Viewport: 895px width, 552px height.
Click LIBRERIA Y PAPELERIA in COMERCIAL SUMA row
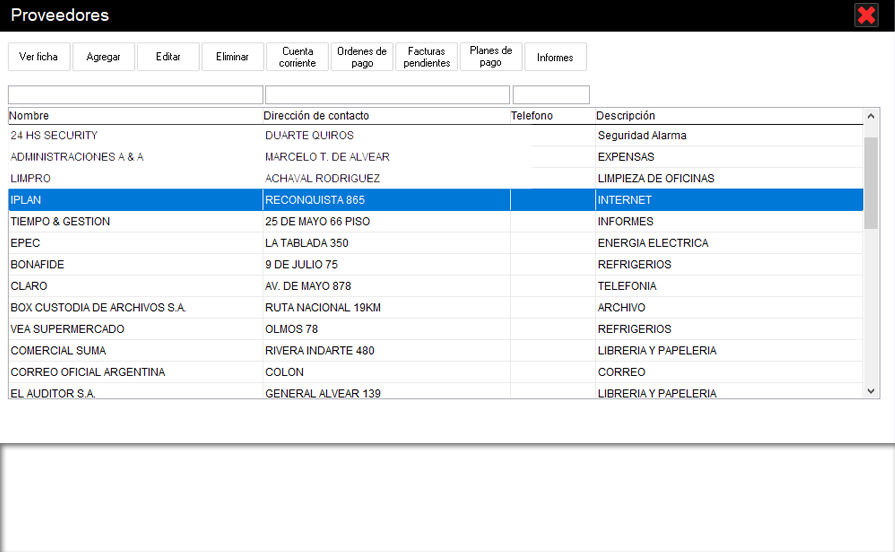[729, 350]
